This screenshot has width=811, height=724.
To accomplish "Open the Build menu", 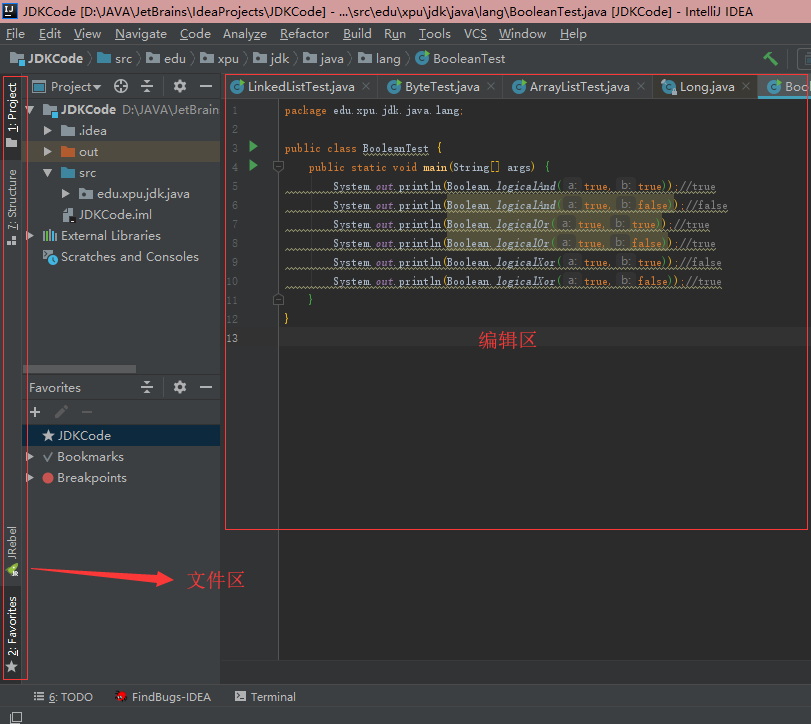I will coord(357,34).
